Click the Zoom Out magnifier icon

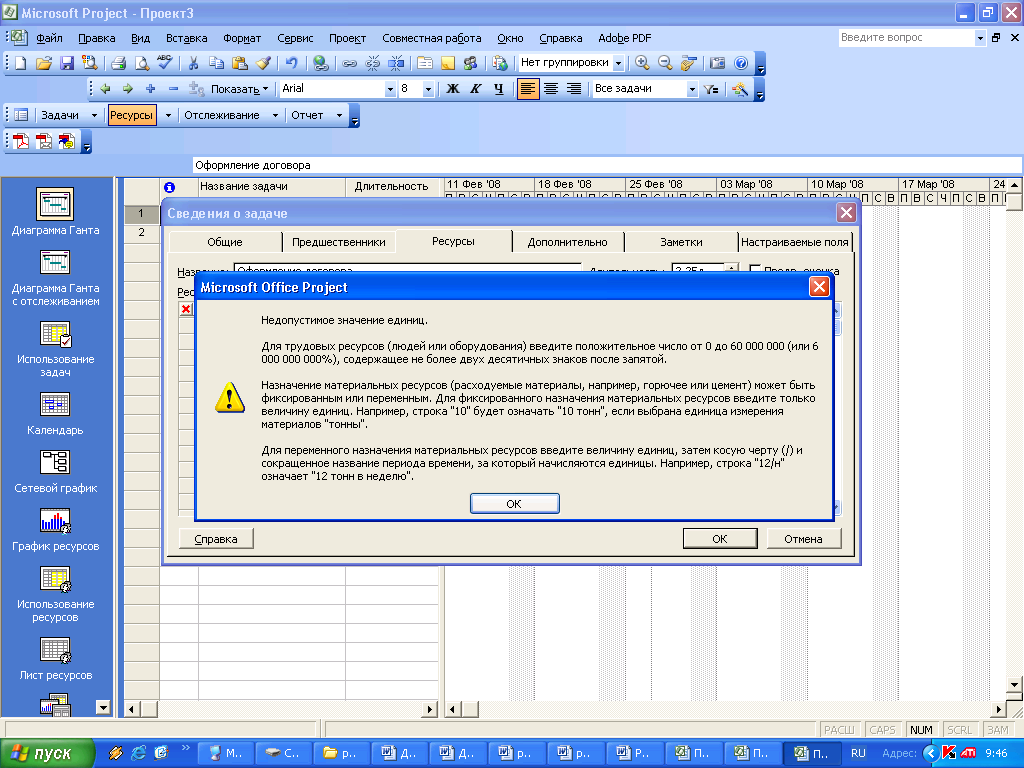click(665, 63)
